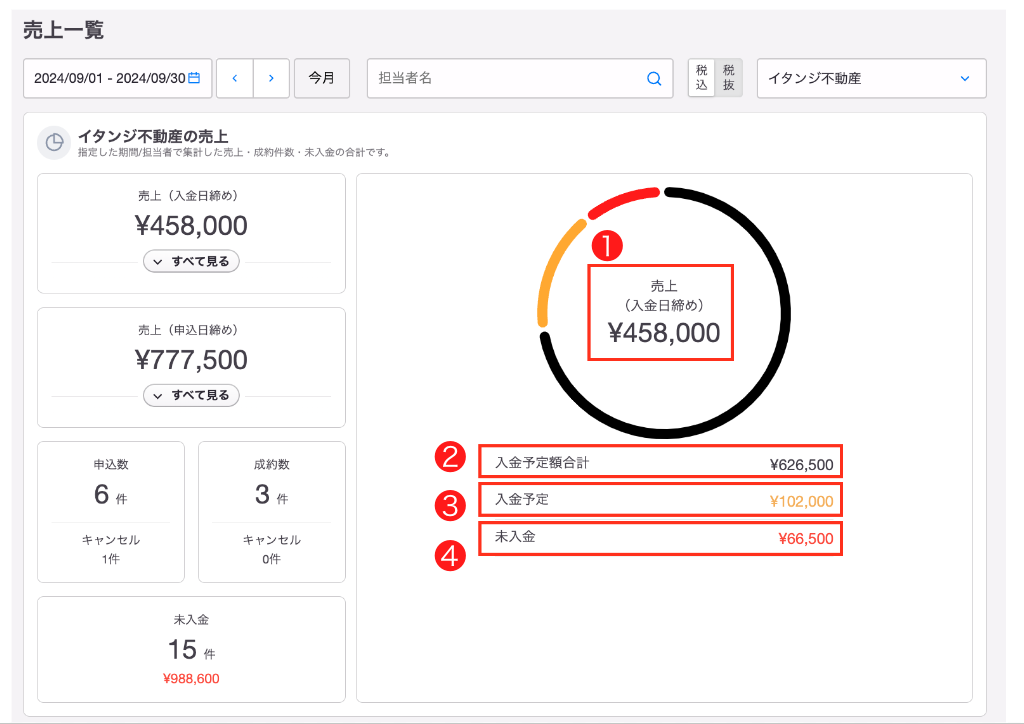Click the 担当者名 search input field
This screenshot has height=724, width=1024.
(520, 78)
